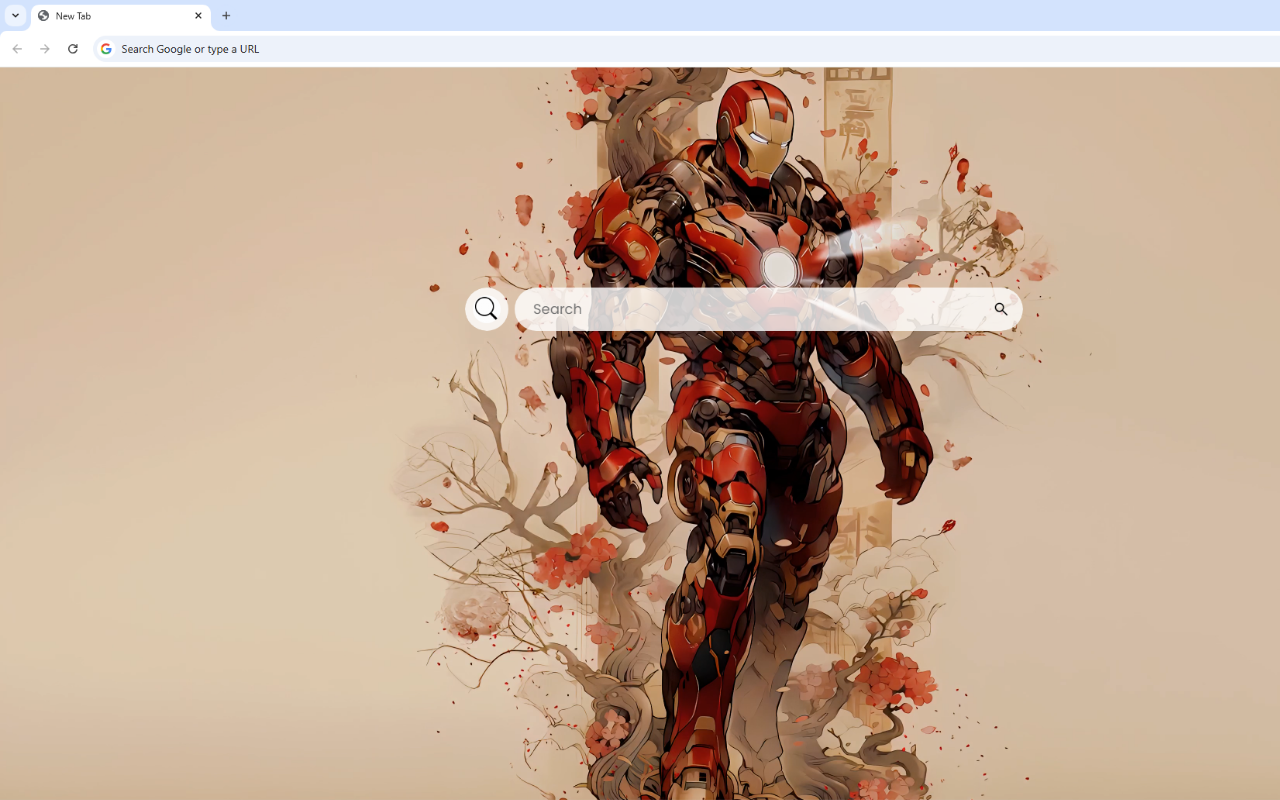Reload the current page
Screen dimensions: 1280x800
point(73,48)
